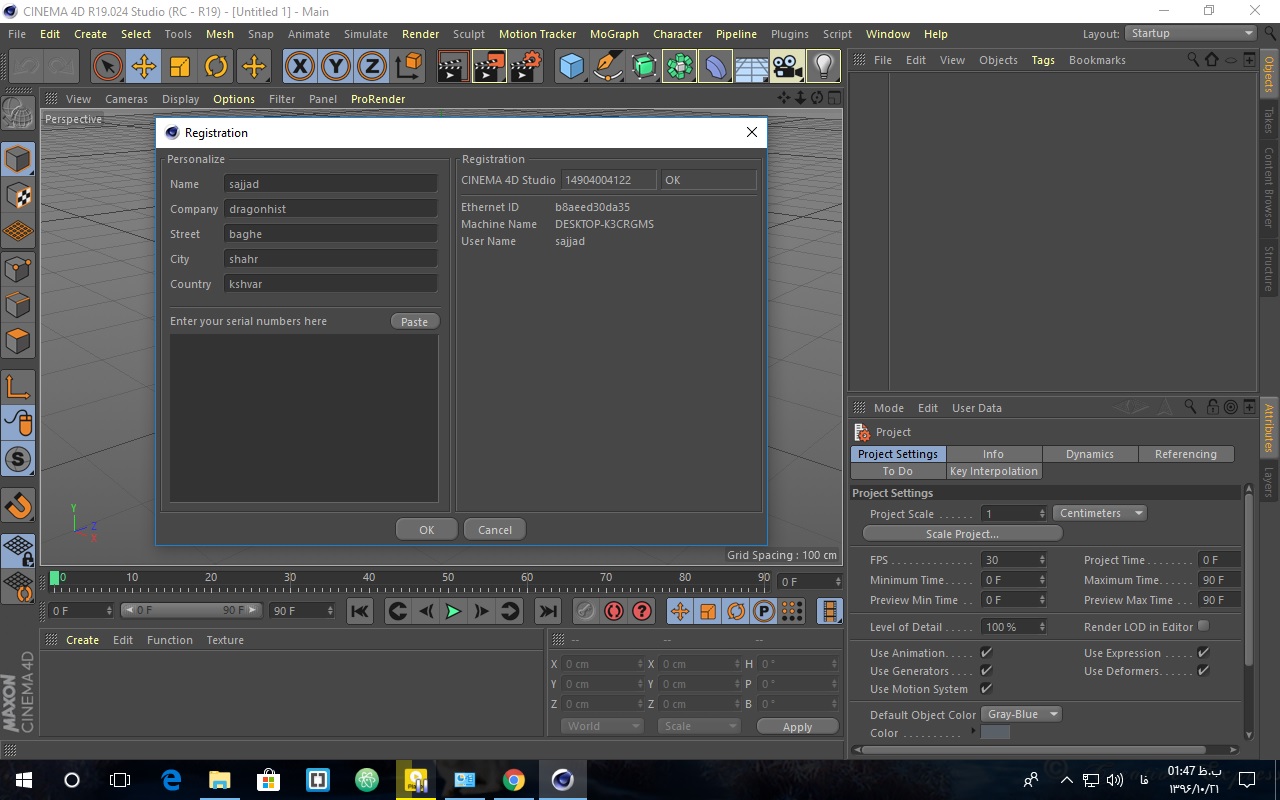
Task: Click the Make Editable icon
Action: click(18, 114)
